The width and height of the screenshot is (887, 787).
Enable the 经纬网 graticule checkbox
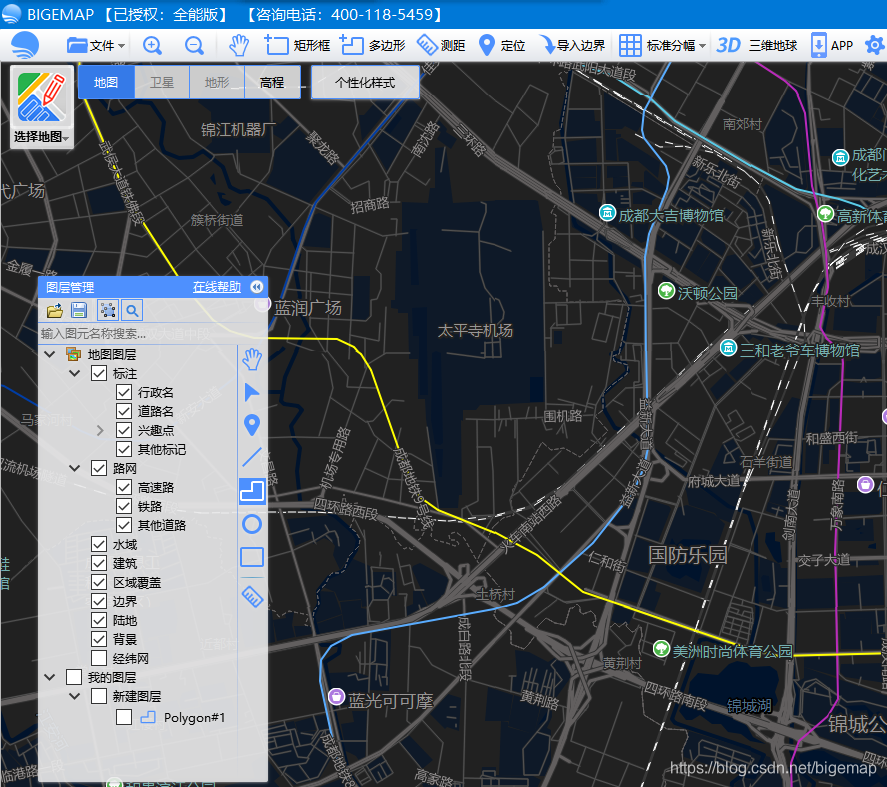(x=99, y=658)
